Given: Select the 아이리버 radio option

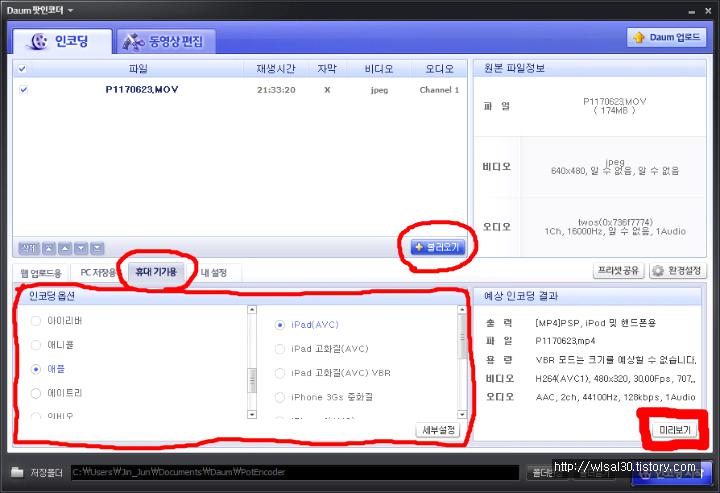Looking at the screenshot, I should pyautogui.click(x=36, y=321).
